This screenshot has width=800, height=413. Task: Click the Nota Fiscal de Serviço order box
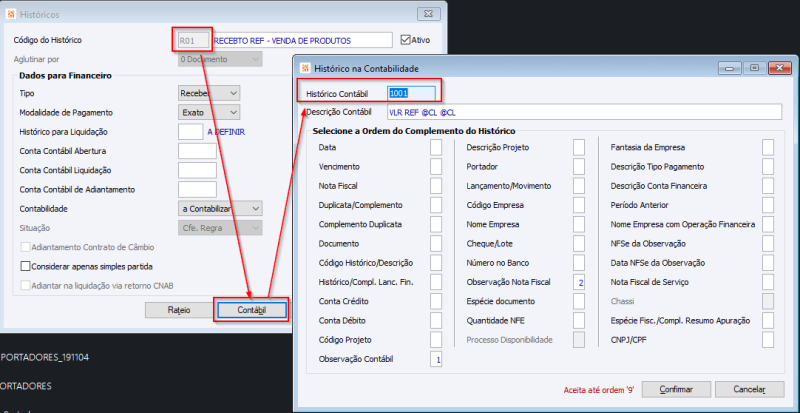point(768,282)
